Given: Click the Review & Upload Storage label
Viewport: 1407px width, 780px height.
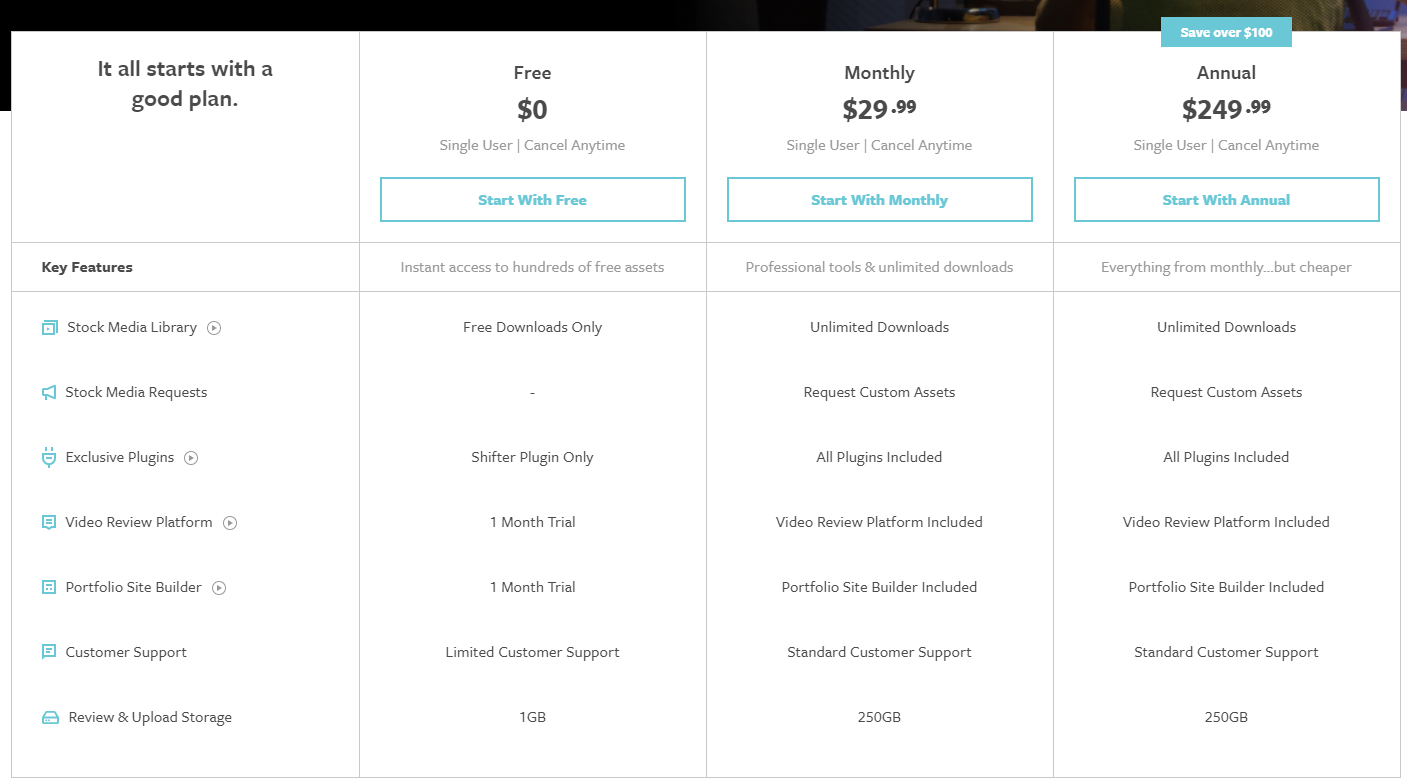Looking at the screenshot, I should (x=150, y=717).
